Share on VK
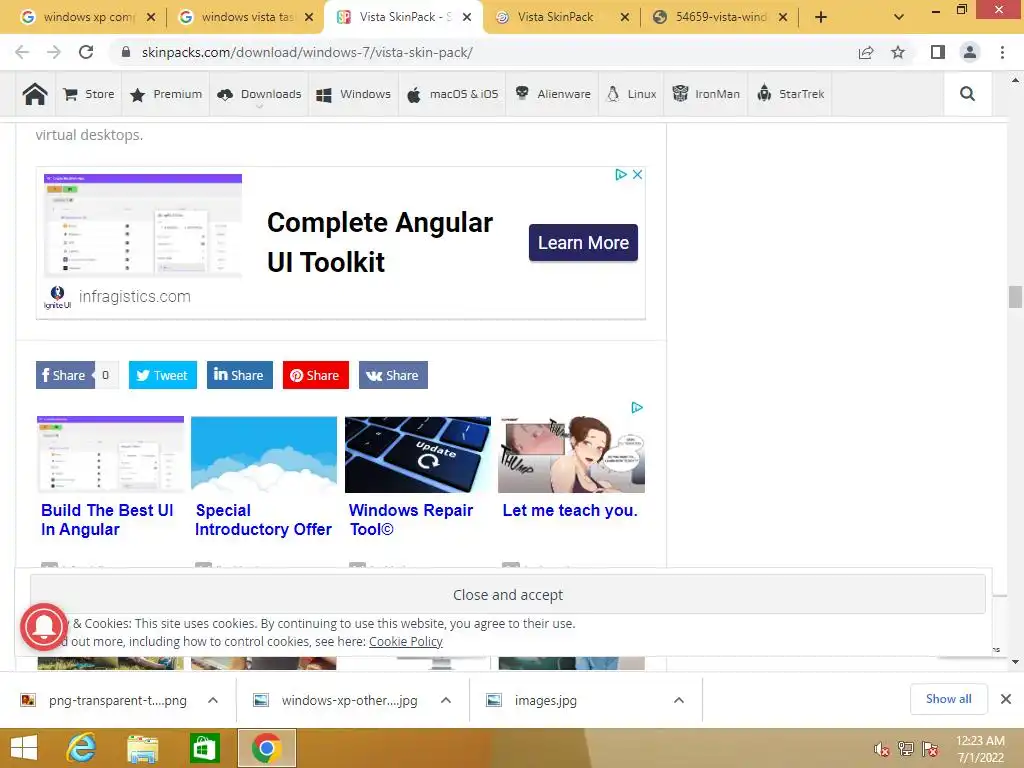 [x=393, y=375]
